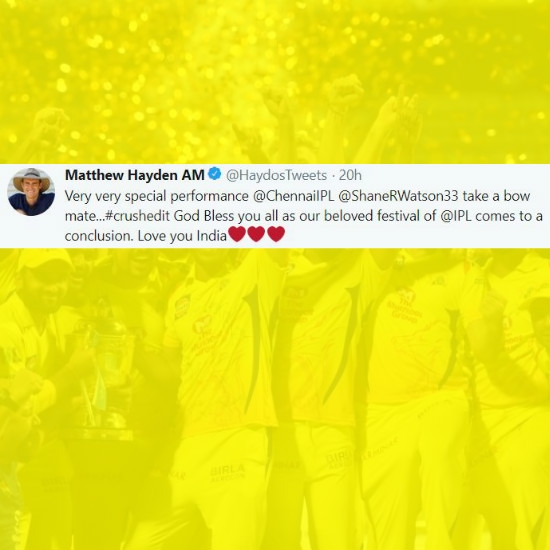This screenshot has width=550, height=550.
Task: Click the 'Love you India' text
Action: pyautogui.click(x=182, y=236)
